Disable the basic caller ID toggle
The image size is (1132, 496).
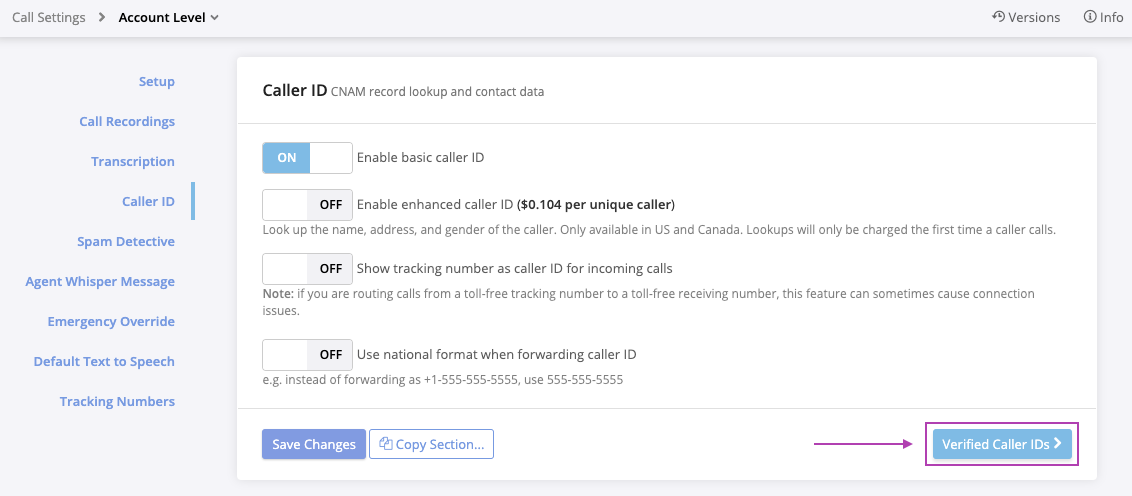(307, 158)
